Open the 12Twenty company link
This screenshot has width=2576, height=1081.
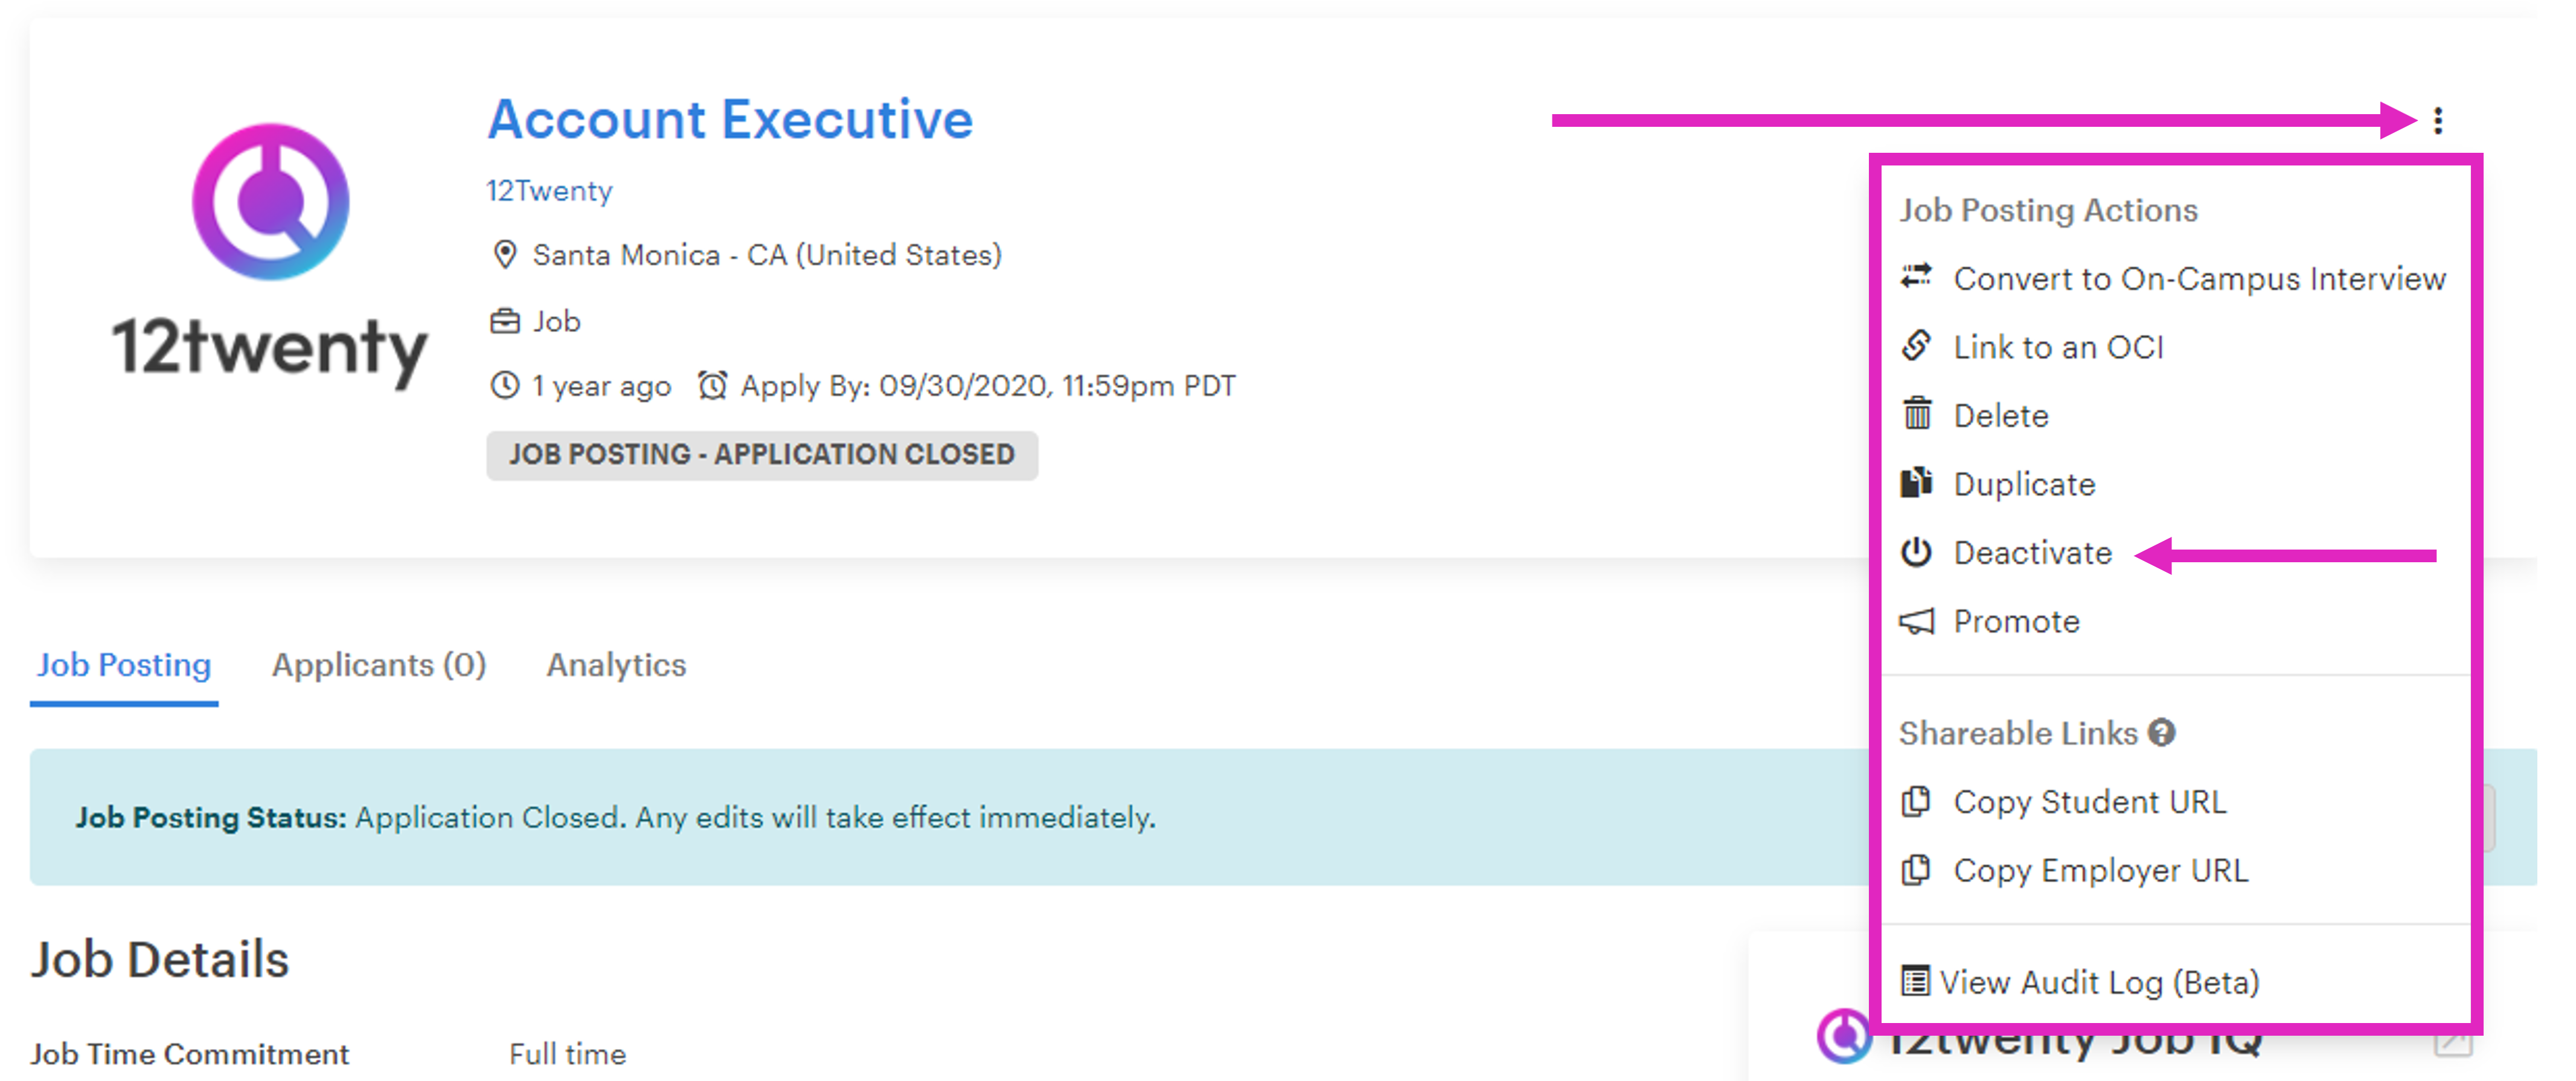549,190
